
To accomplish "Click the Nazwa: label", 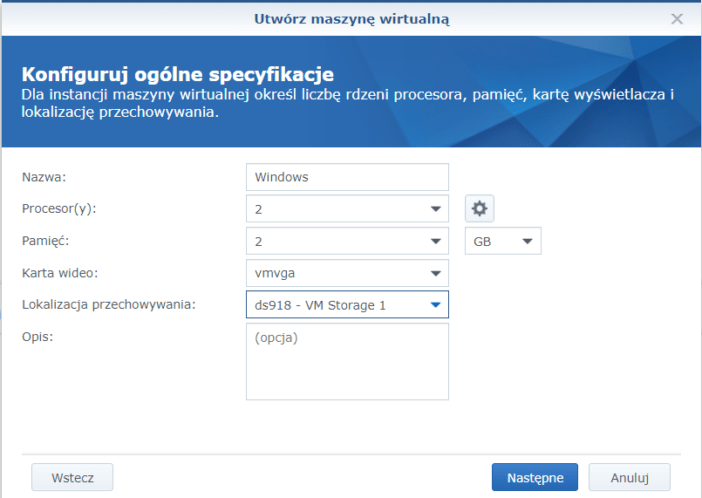I will pyautogui.click(x=44, y=177).
